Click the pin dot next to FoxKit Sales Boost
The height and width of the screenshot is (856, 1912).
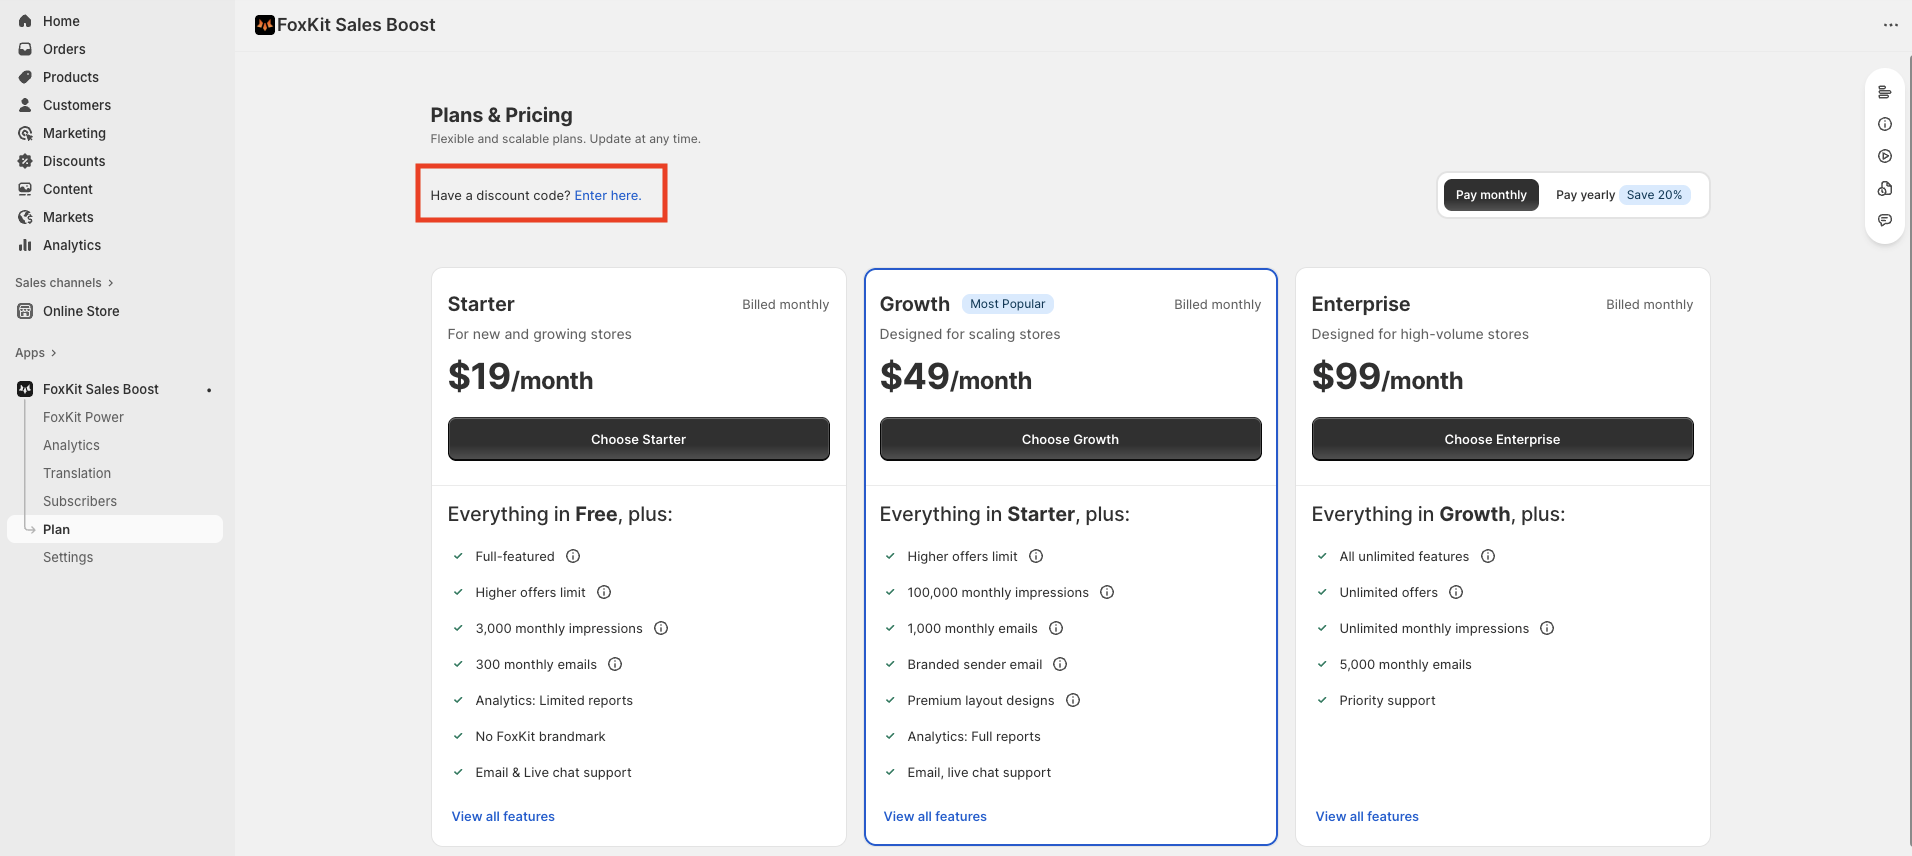(x=209, y=390)
